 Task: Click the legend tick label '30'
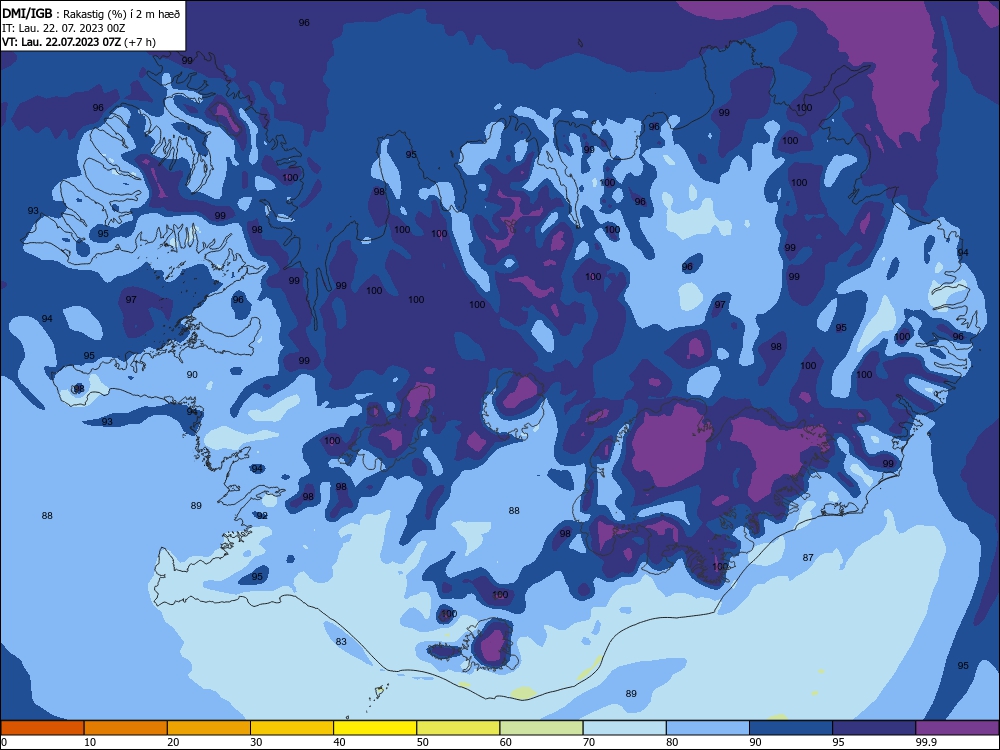(256, 742)
